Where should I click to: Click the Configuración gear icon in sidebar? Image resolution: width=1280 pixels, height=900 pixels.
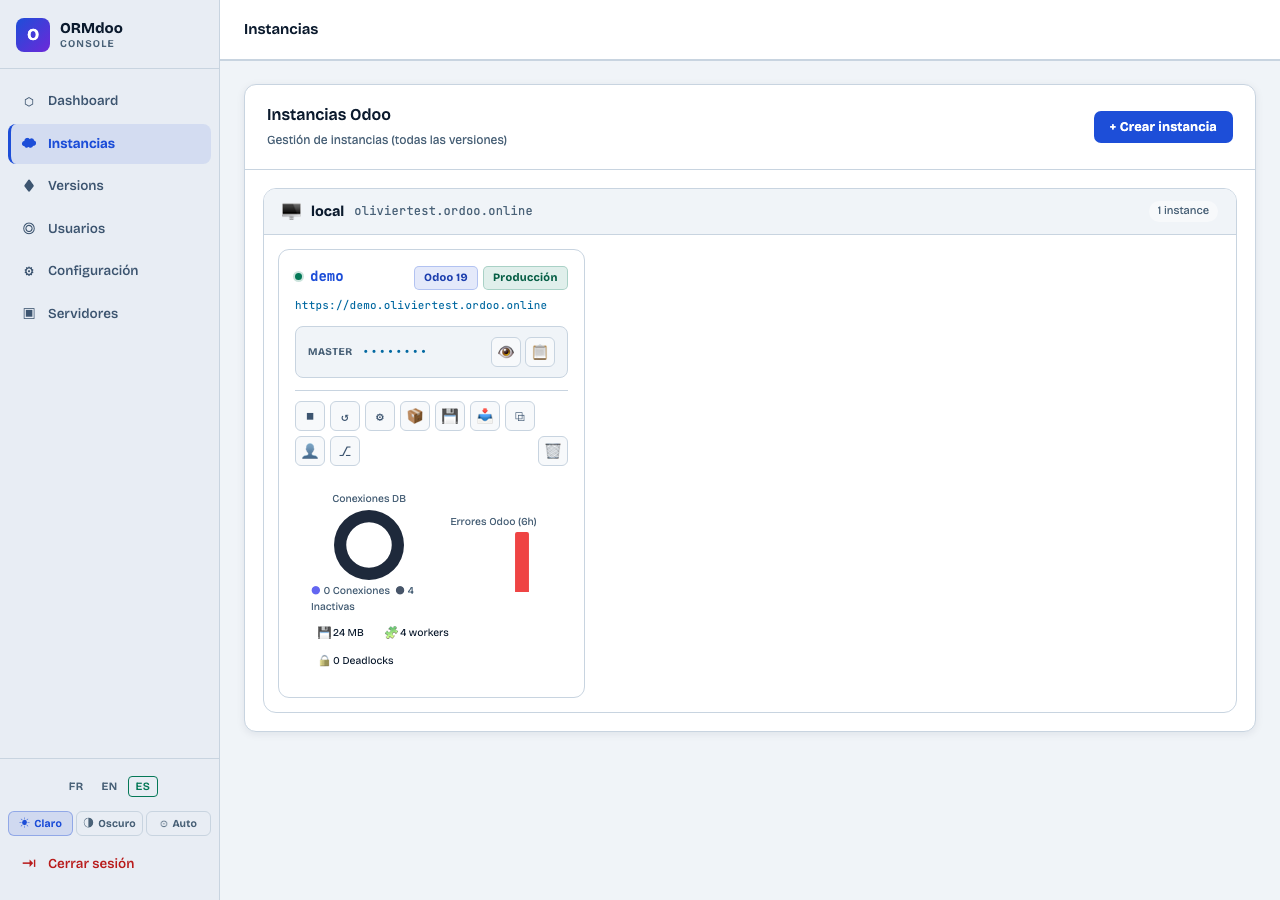coord(29,271)
